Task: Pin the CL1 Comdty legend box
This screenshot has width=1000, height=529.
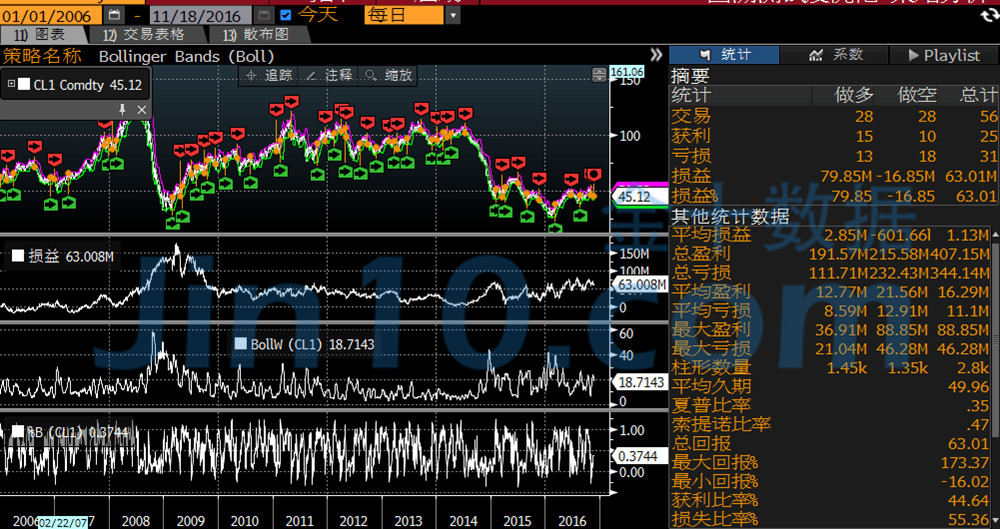Action: pos(123,108)
